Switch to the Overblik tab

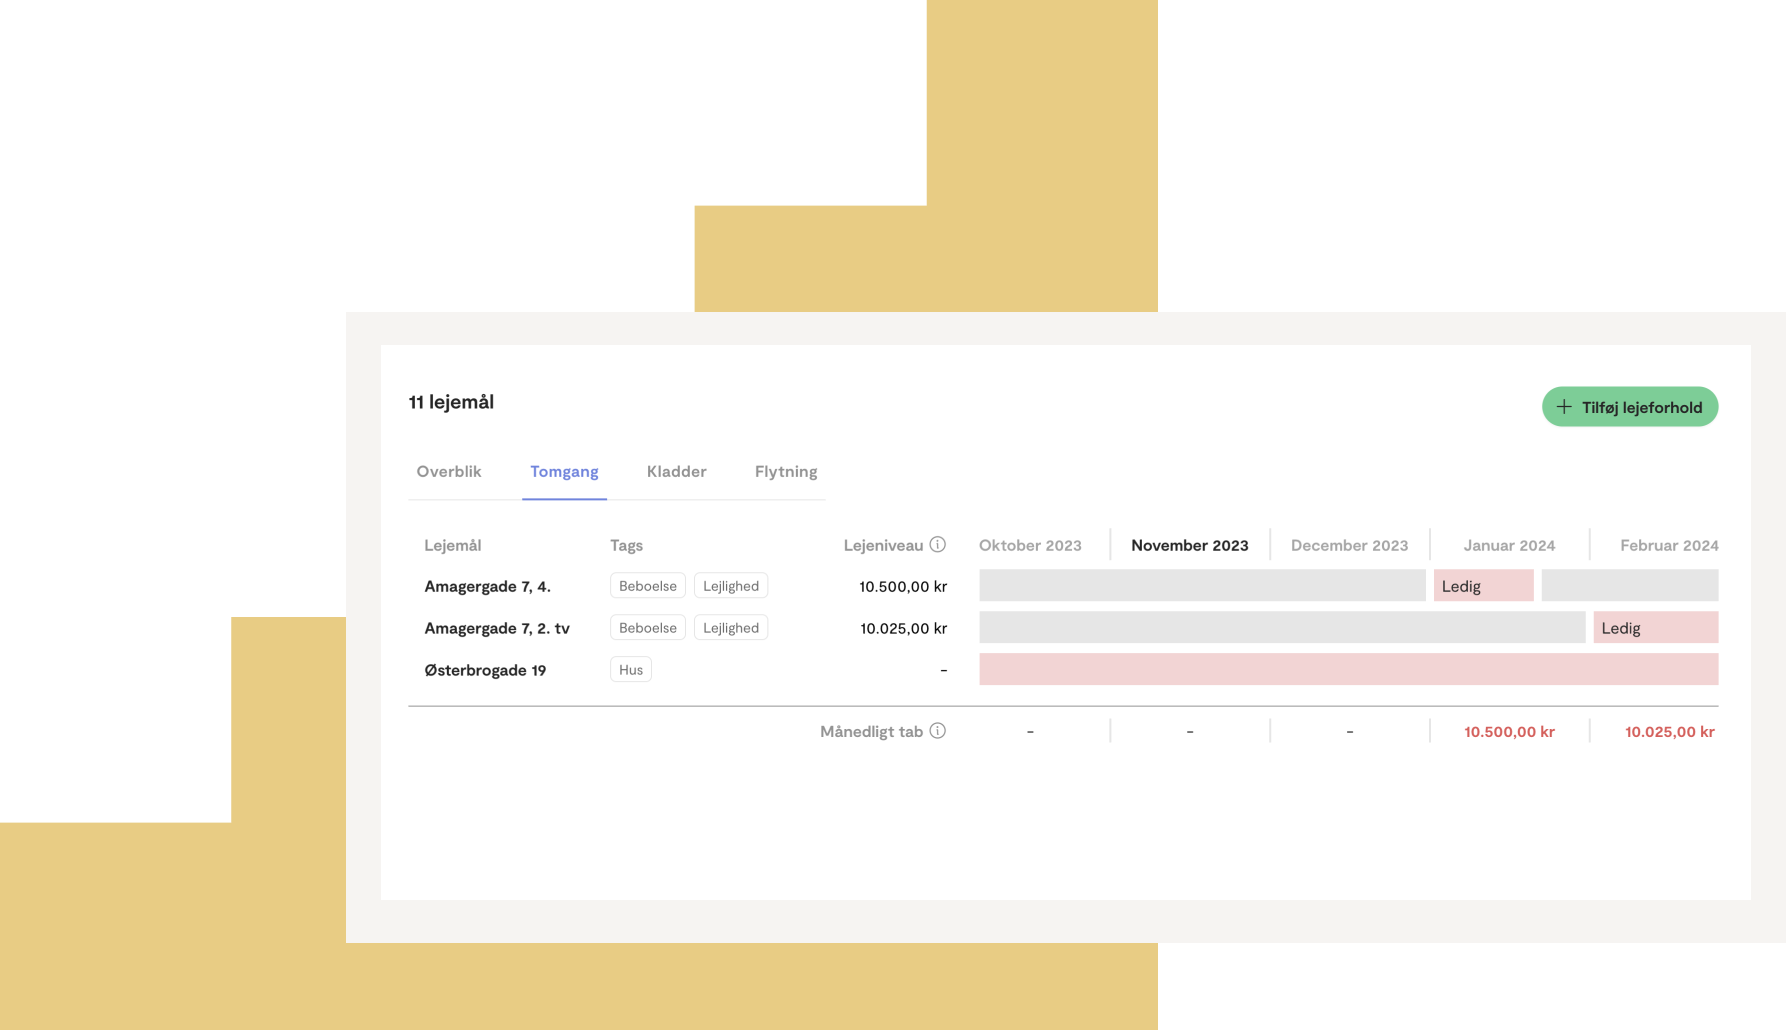click(x=449, y=472)
